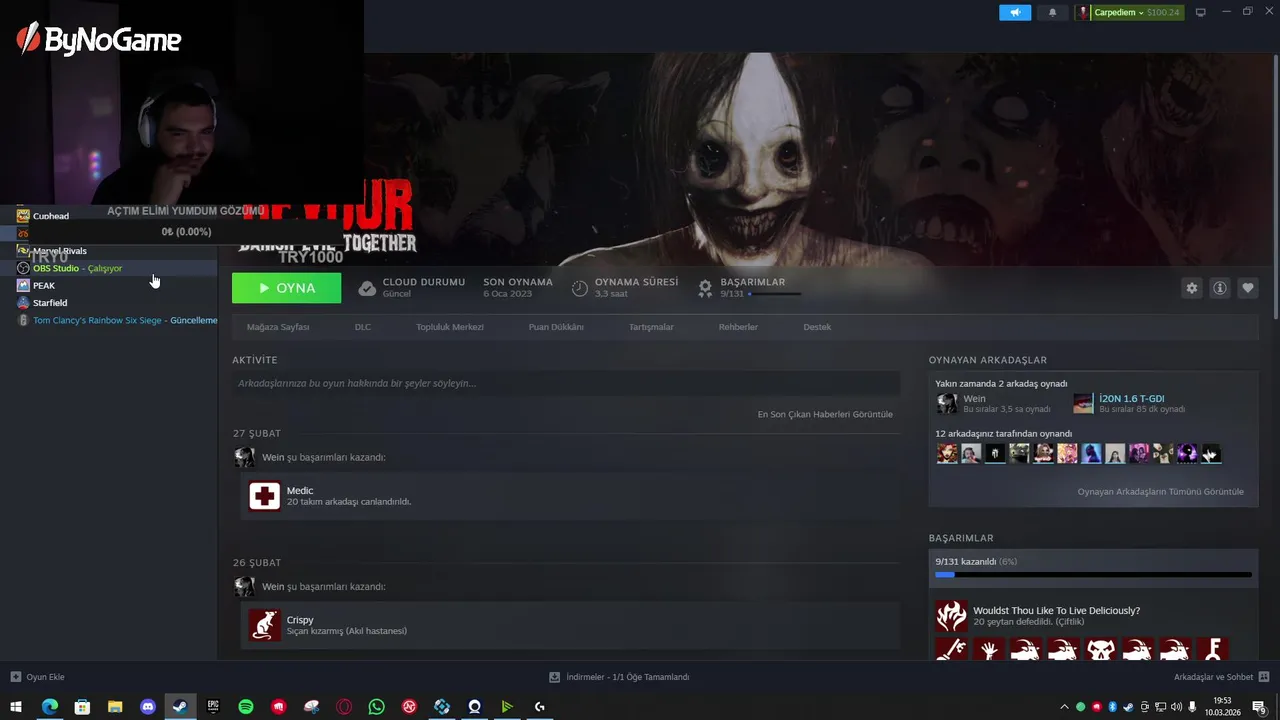The image size is (1280, 720).
Task: Click Oyun Ekle to add a game
Action: click(38, 677)
